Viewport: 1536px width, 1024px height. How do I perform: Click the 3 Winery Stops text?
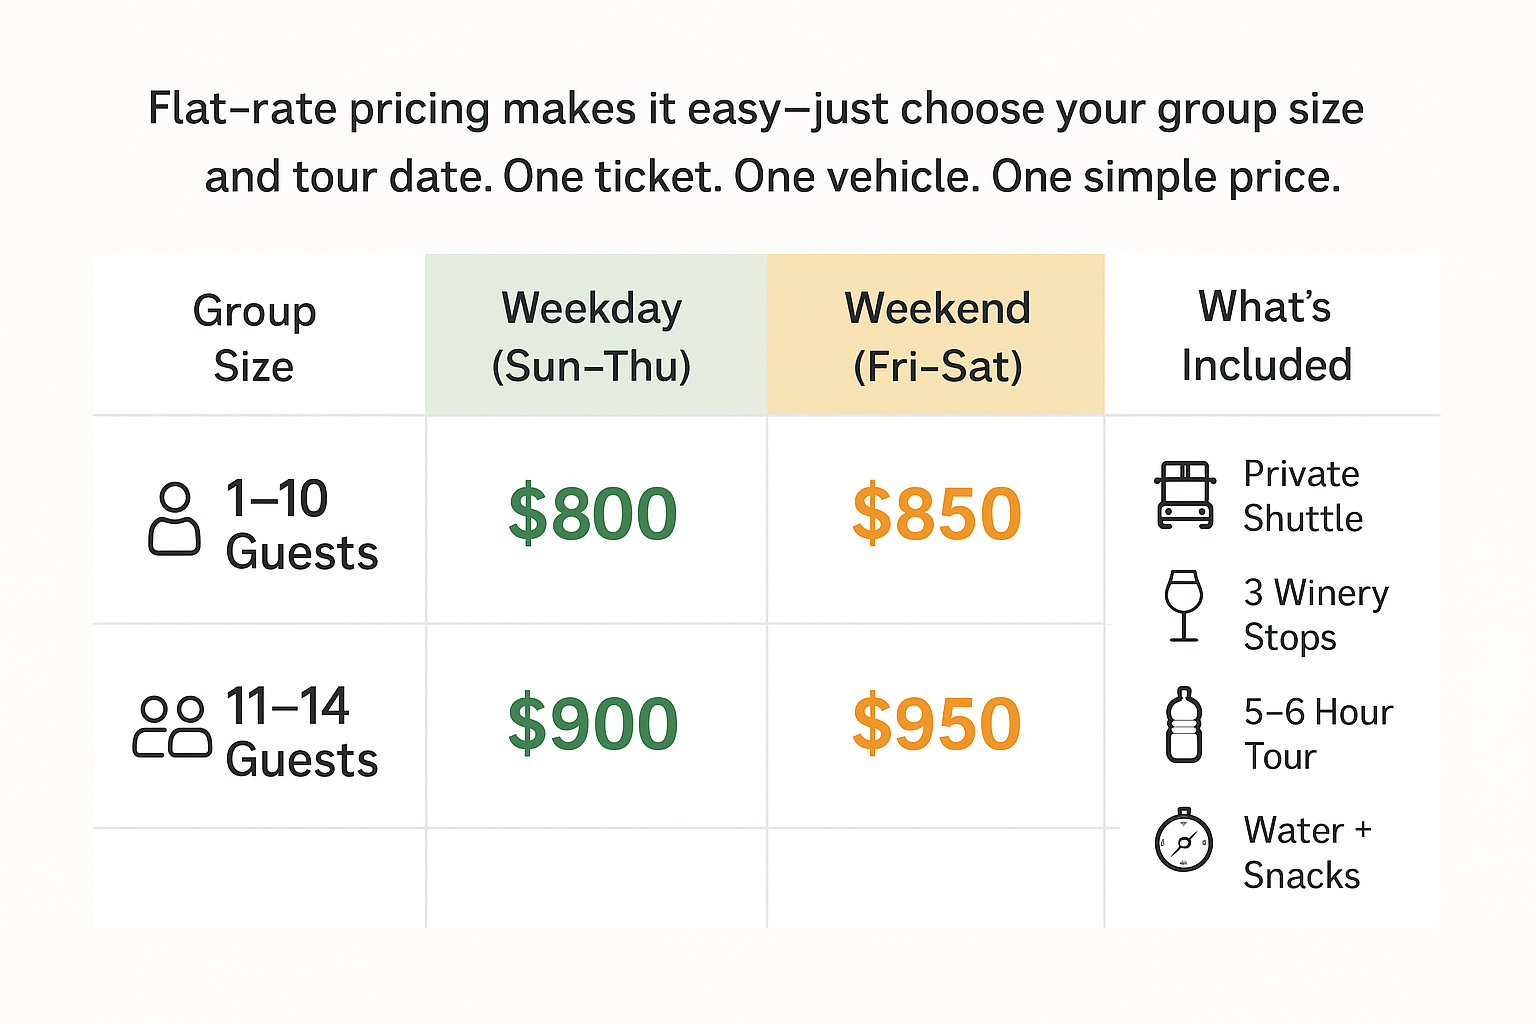(x=1316, y=615)
